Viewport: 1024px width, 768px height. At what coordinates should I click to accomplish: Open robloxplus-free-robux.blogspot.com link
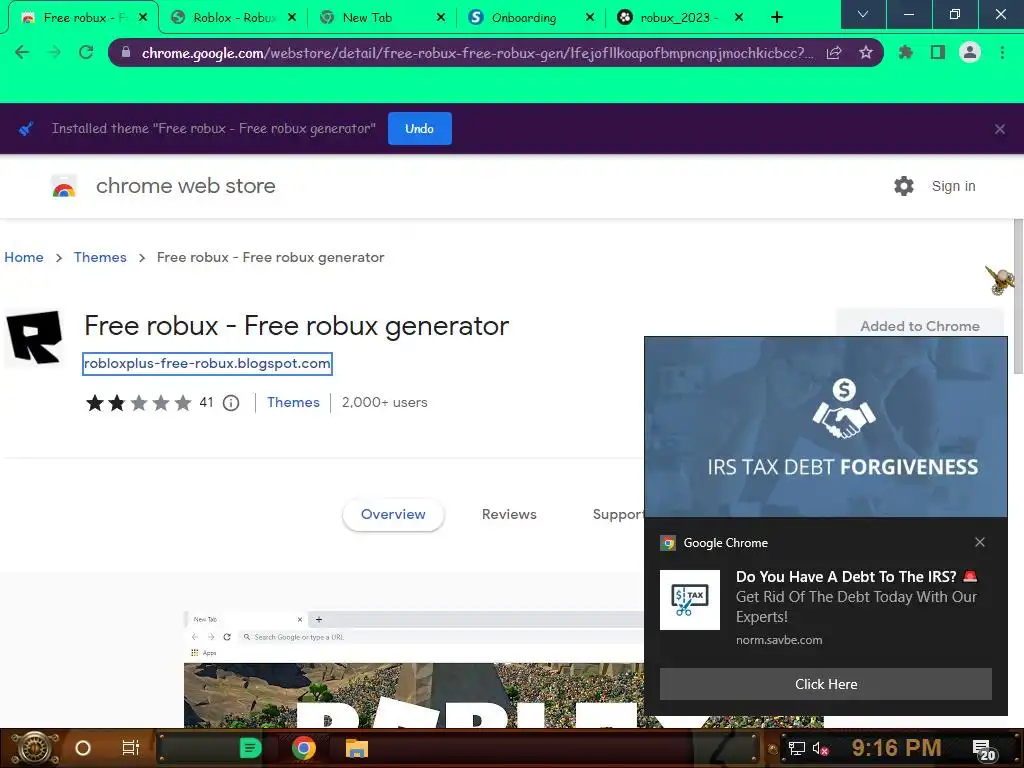[207, 364]
